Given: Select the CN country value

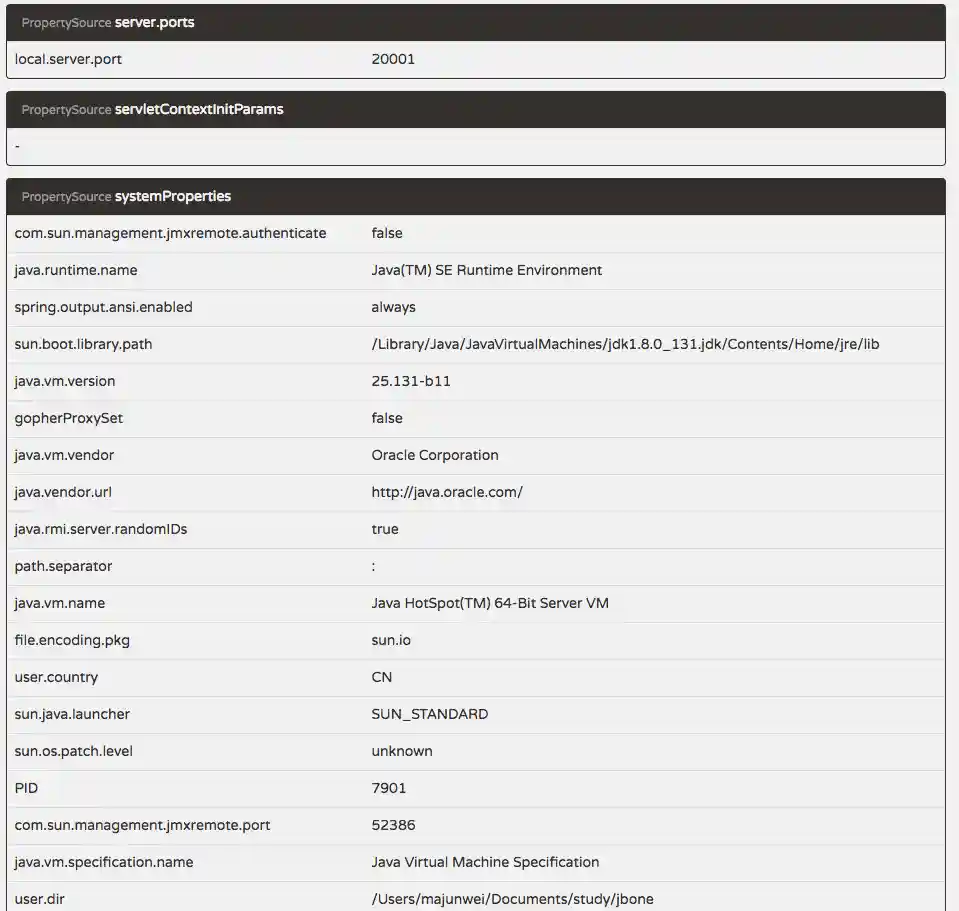Looking at the screenshot, I should (382, 677).
